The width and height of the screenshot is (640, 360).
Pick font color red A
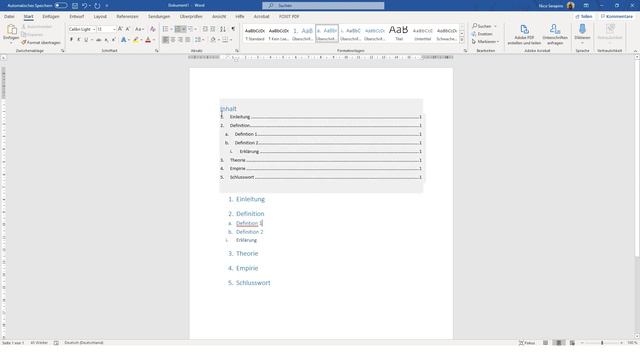[148, 40]
